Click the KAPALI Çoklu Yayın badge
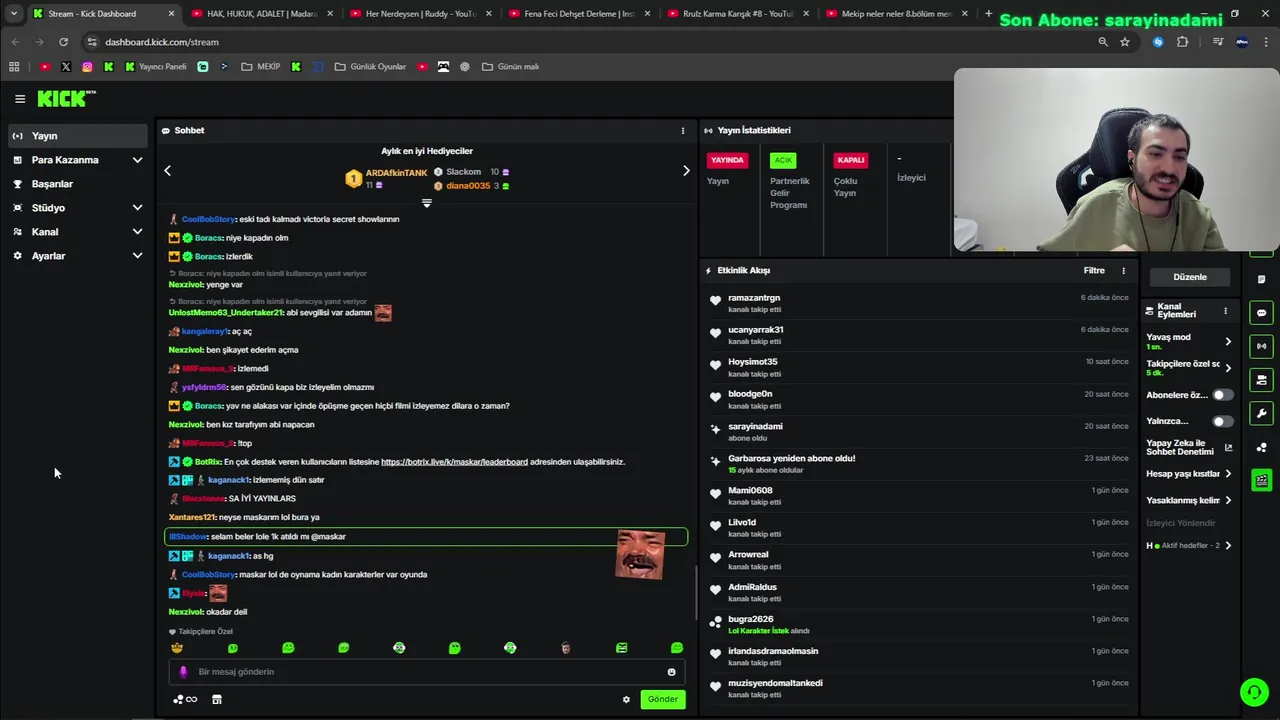This screenshot has width=1280, height=720. click(851, 160)
